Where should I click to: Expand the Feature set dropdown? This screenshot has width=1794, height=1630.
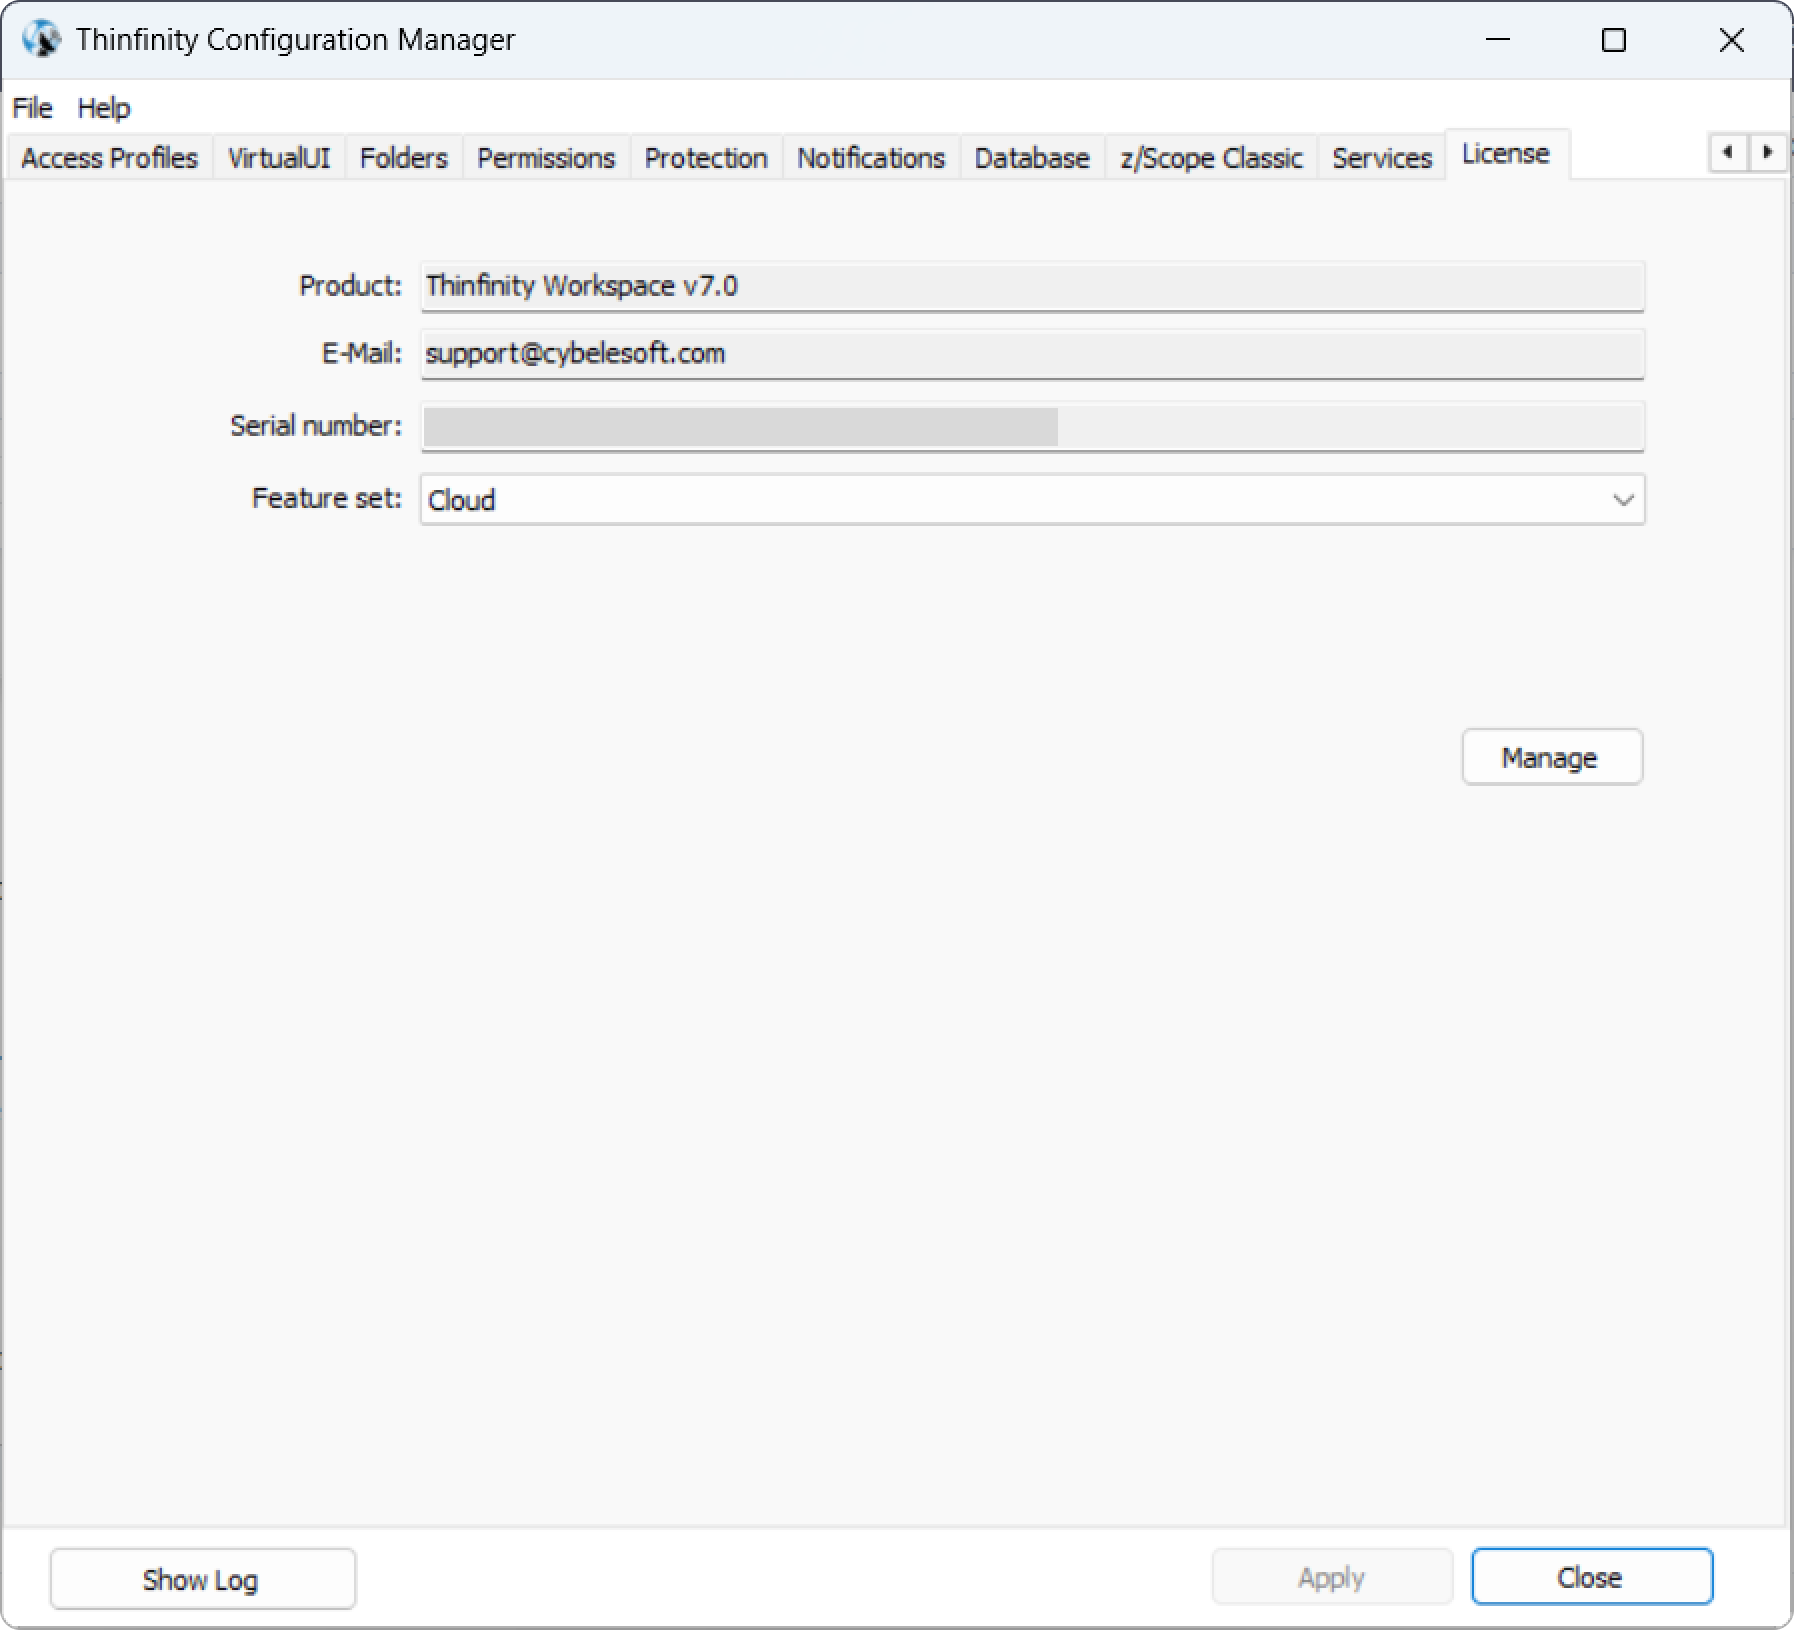click(1033, 500)
